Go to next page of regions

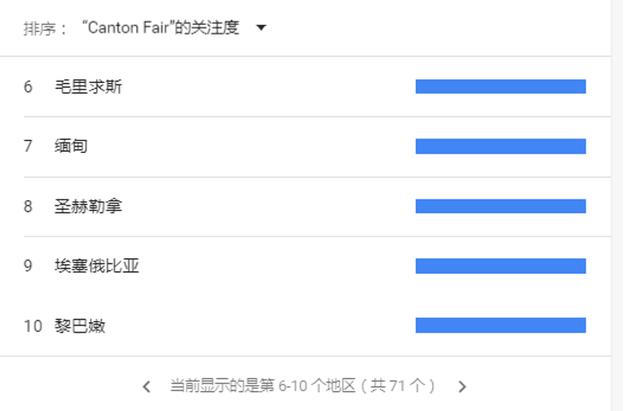tap(462, 386)
